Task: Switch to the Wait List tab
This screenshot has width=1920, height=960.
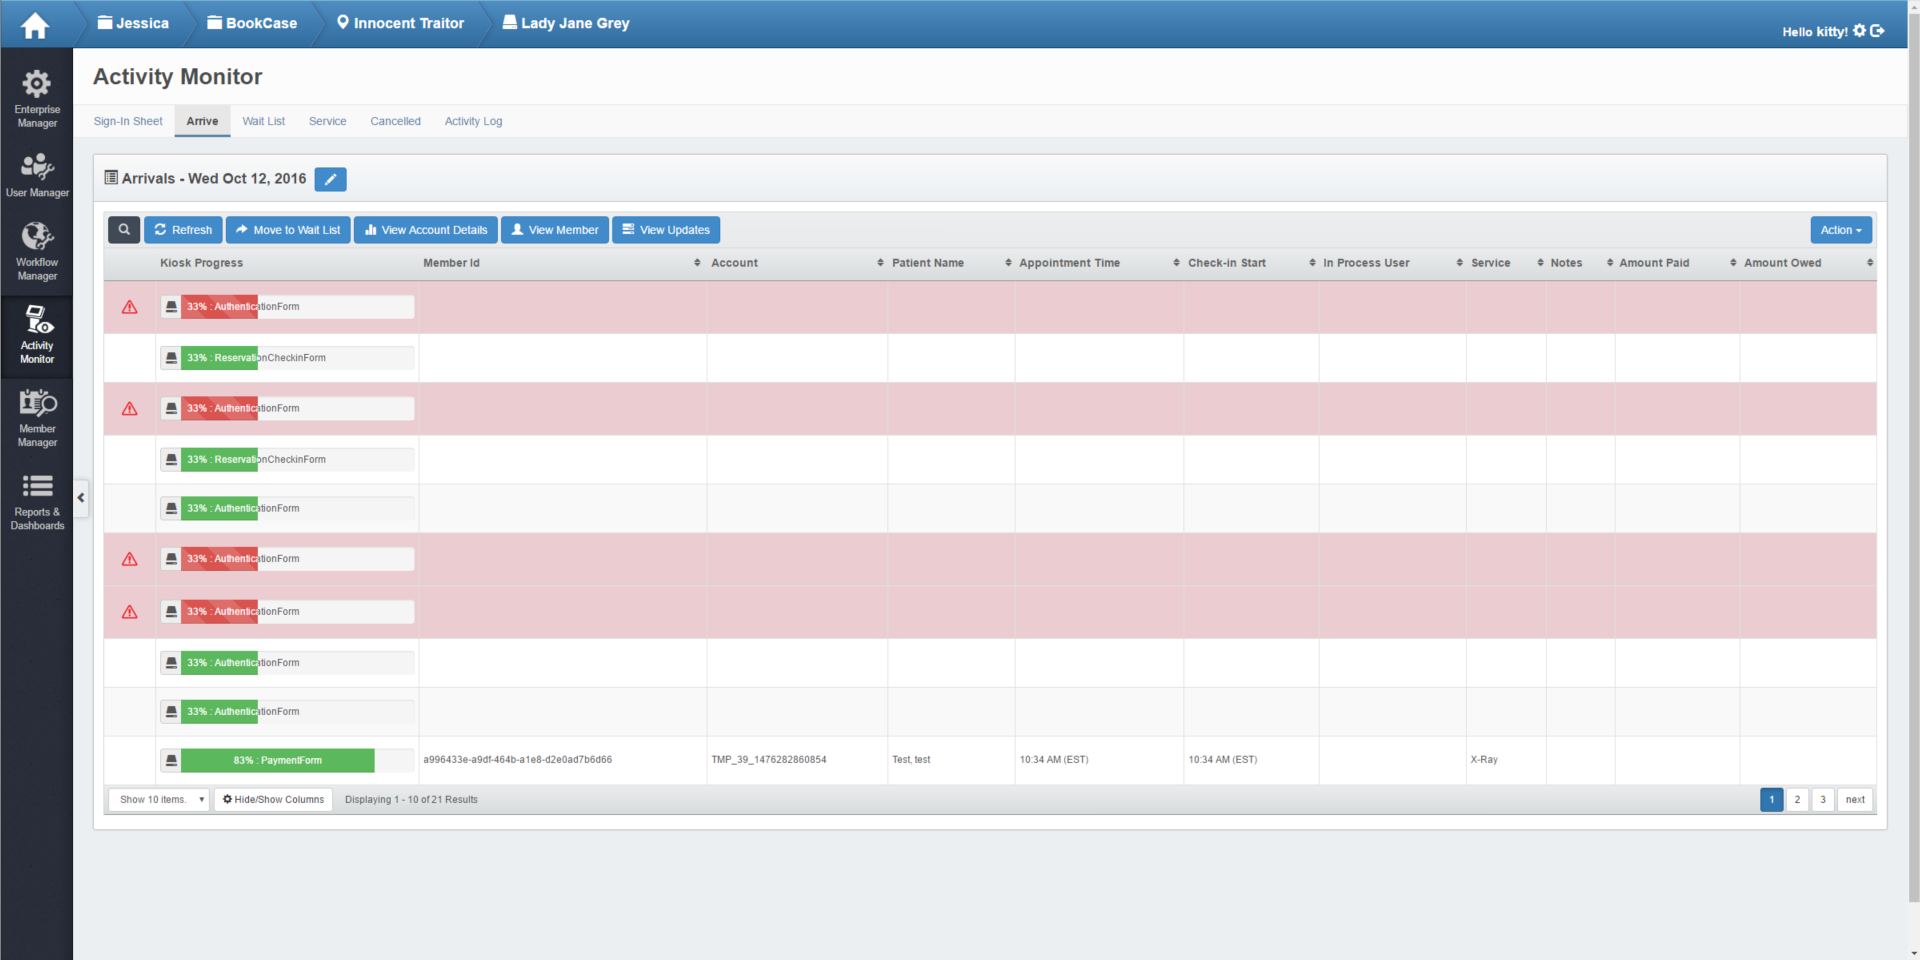Action: 263,121
